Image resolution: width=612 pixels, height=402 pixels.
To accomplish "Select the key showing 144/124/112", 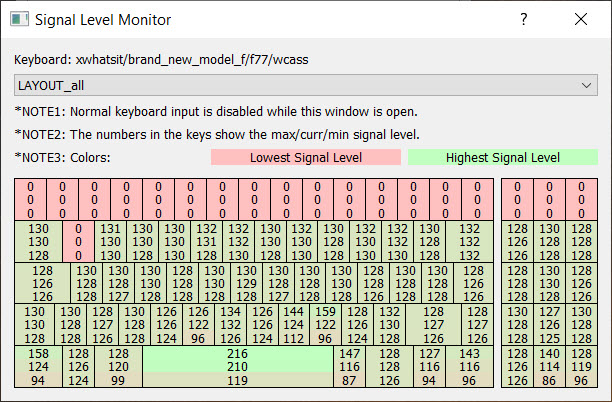I will (294, 325).
